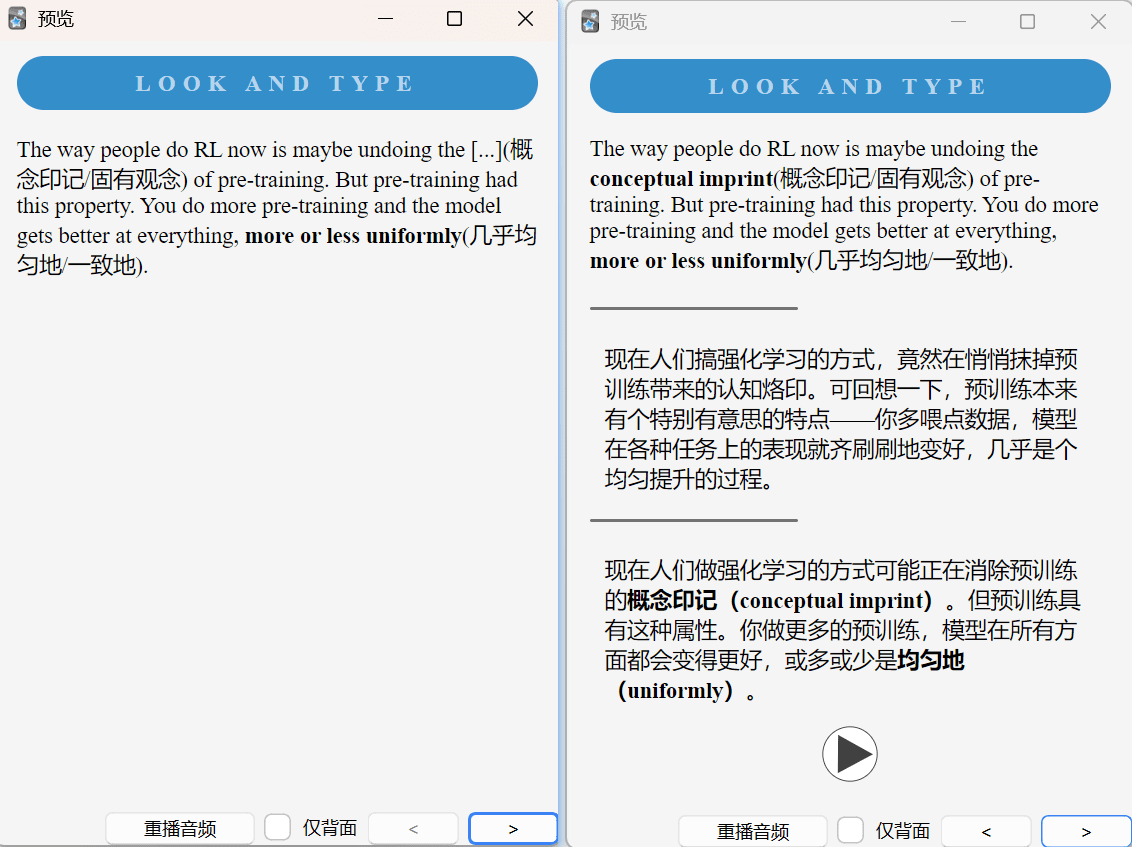1132x847 pixels.
Task: Click the [...] cloze placeholder in card text
Action: pyautogui.click(x=485, y=151)
